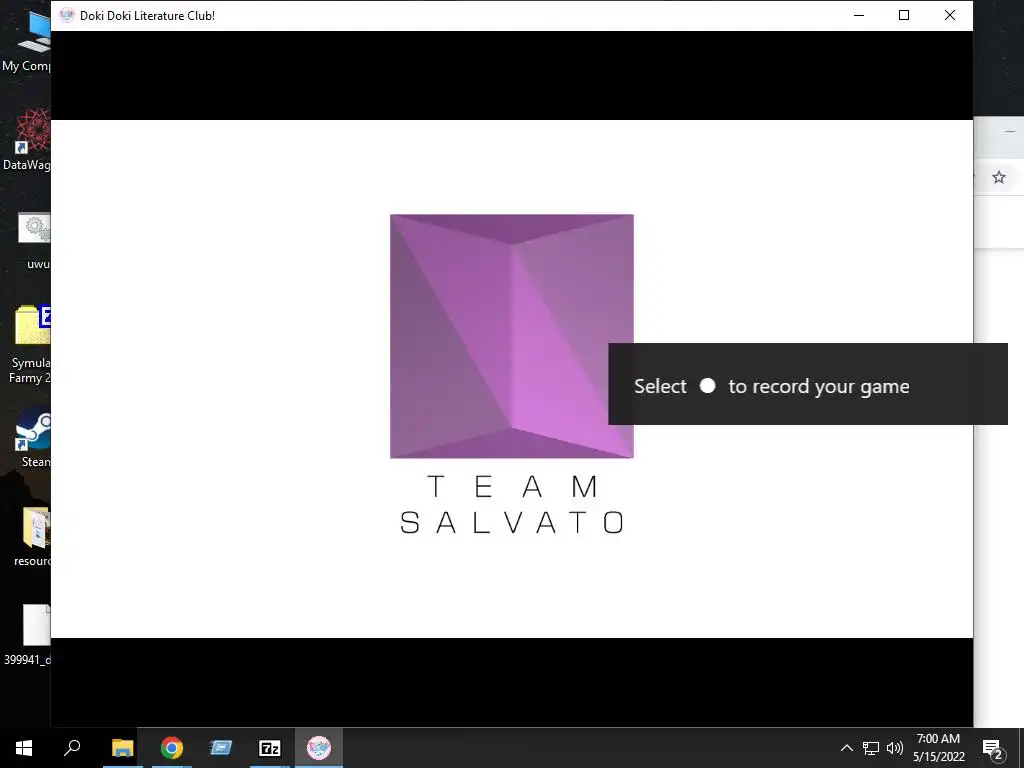Open the volume control tray icon

tap(895, 748)
